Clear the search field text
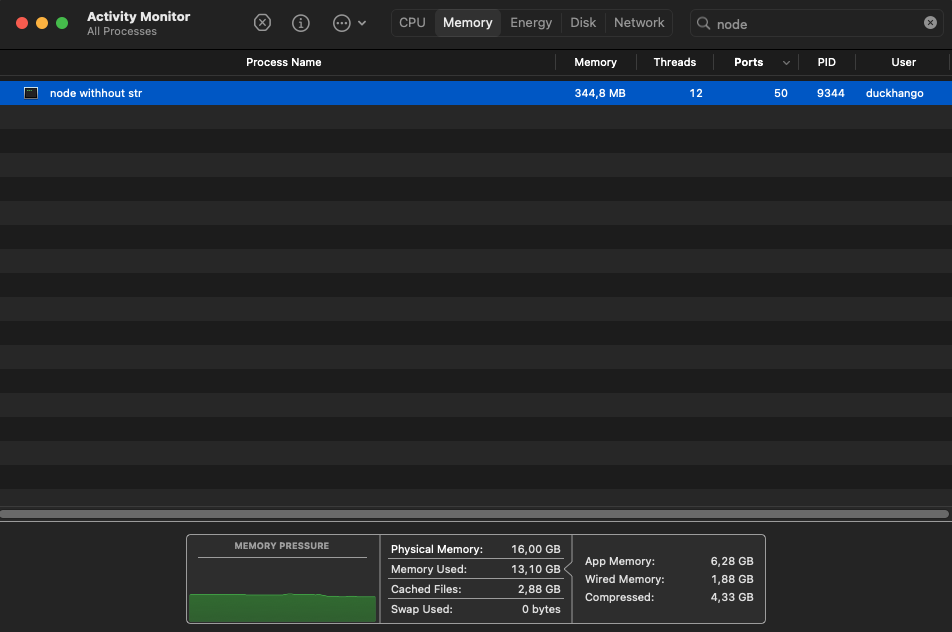 point(930,22)
